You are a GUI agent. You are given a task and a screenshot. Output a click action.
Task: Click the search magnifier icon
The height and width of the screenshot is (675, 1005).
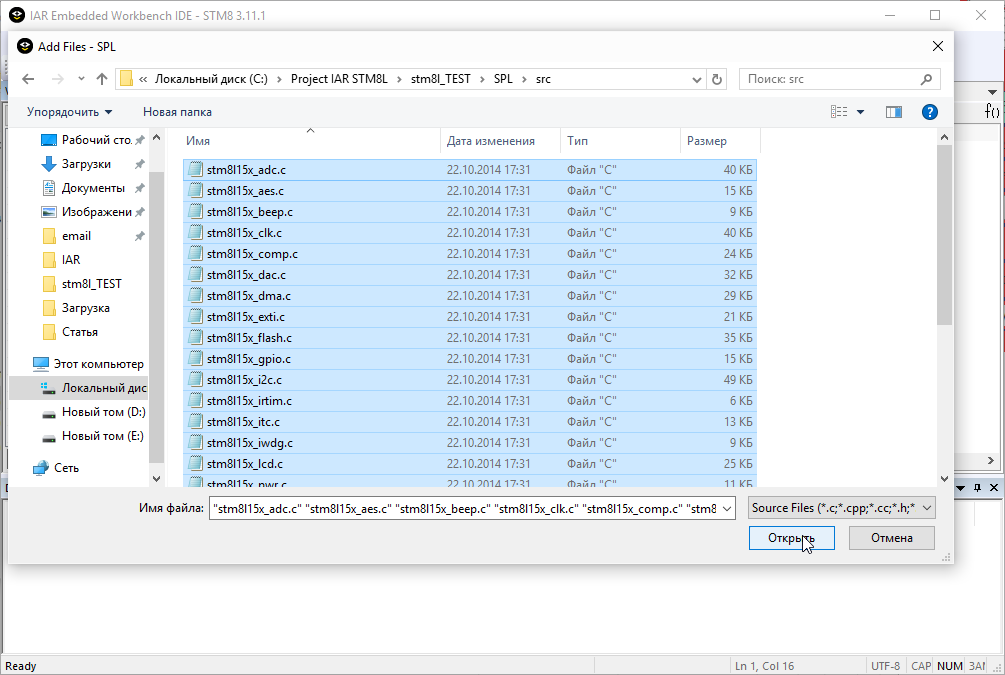click(x=926, y=79)
